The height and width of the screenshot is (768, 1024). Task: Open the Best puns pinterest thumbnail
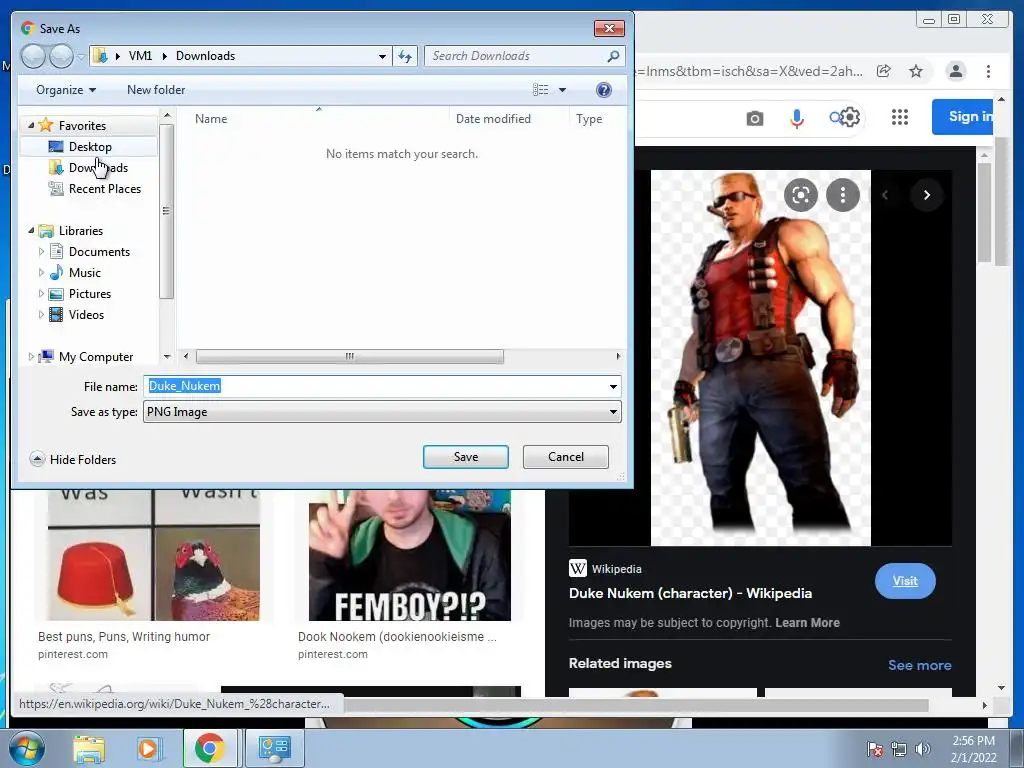pyautogui.click(x=153, y=554)
